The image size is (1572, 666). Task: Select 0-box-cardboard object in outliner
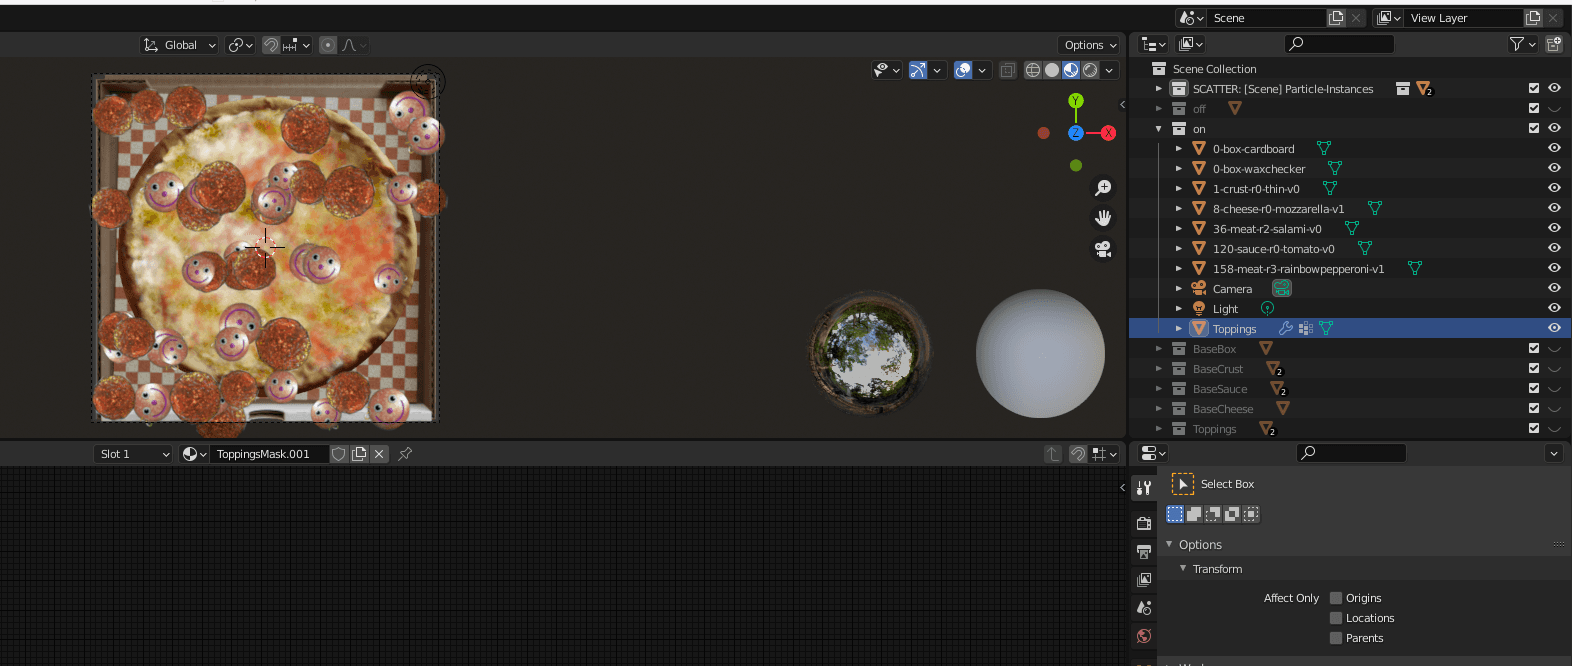1253,149
